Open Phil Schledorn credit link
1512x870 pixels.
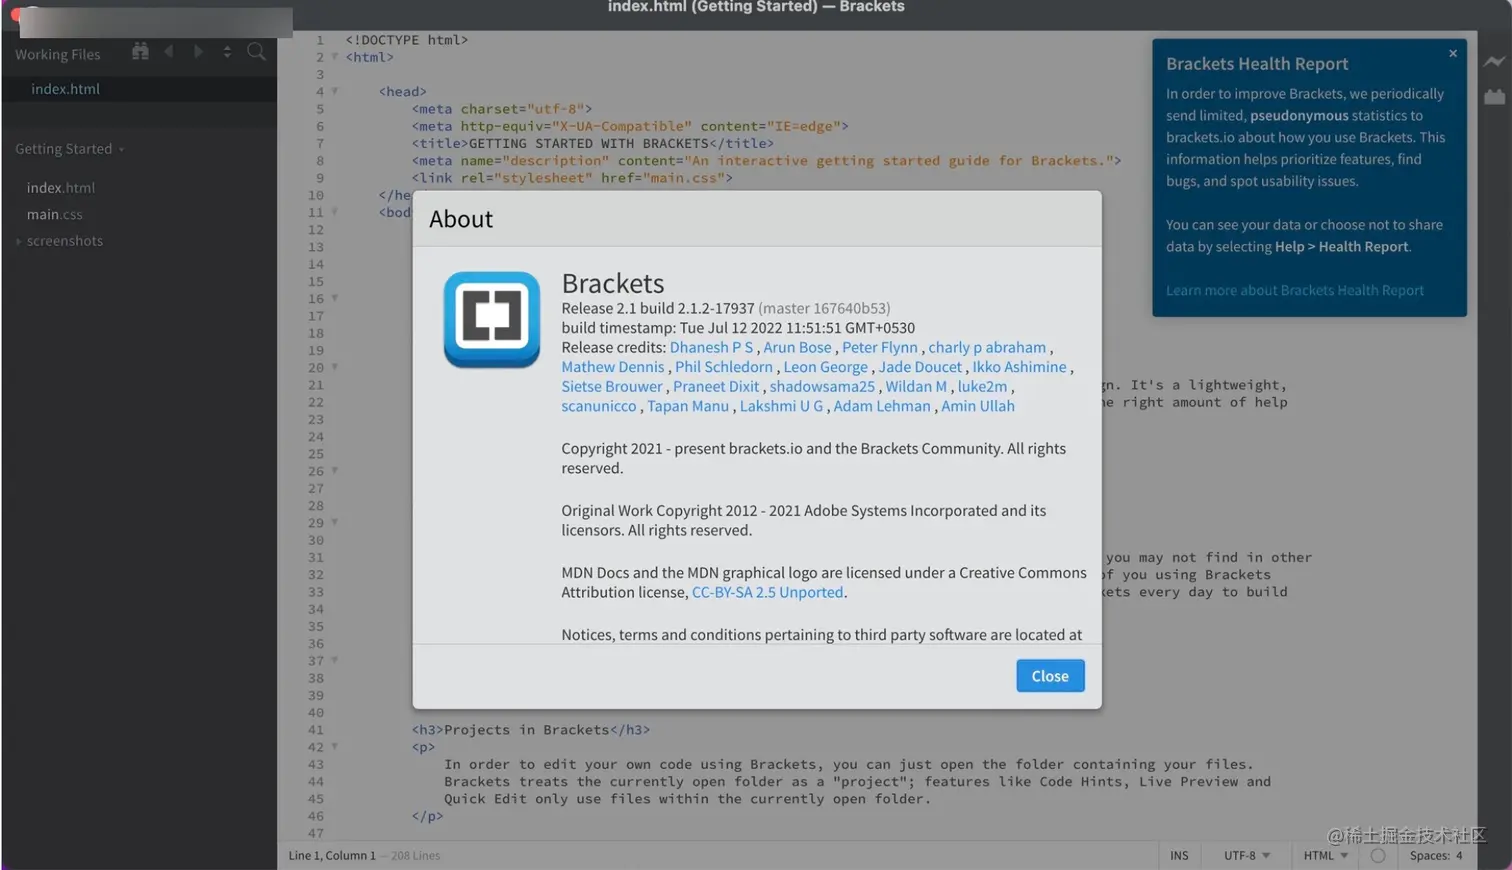click(x=724, y=367)
